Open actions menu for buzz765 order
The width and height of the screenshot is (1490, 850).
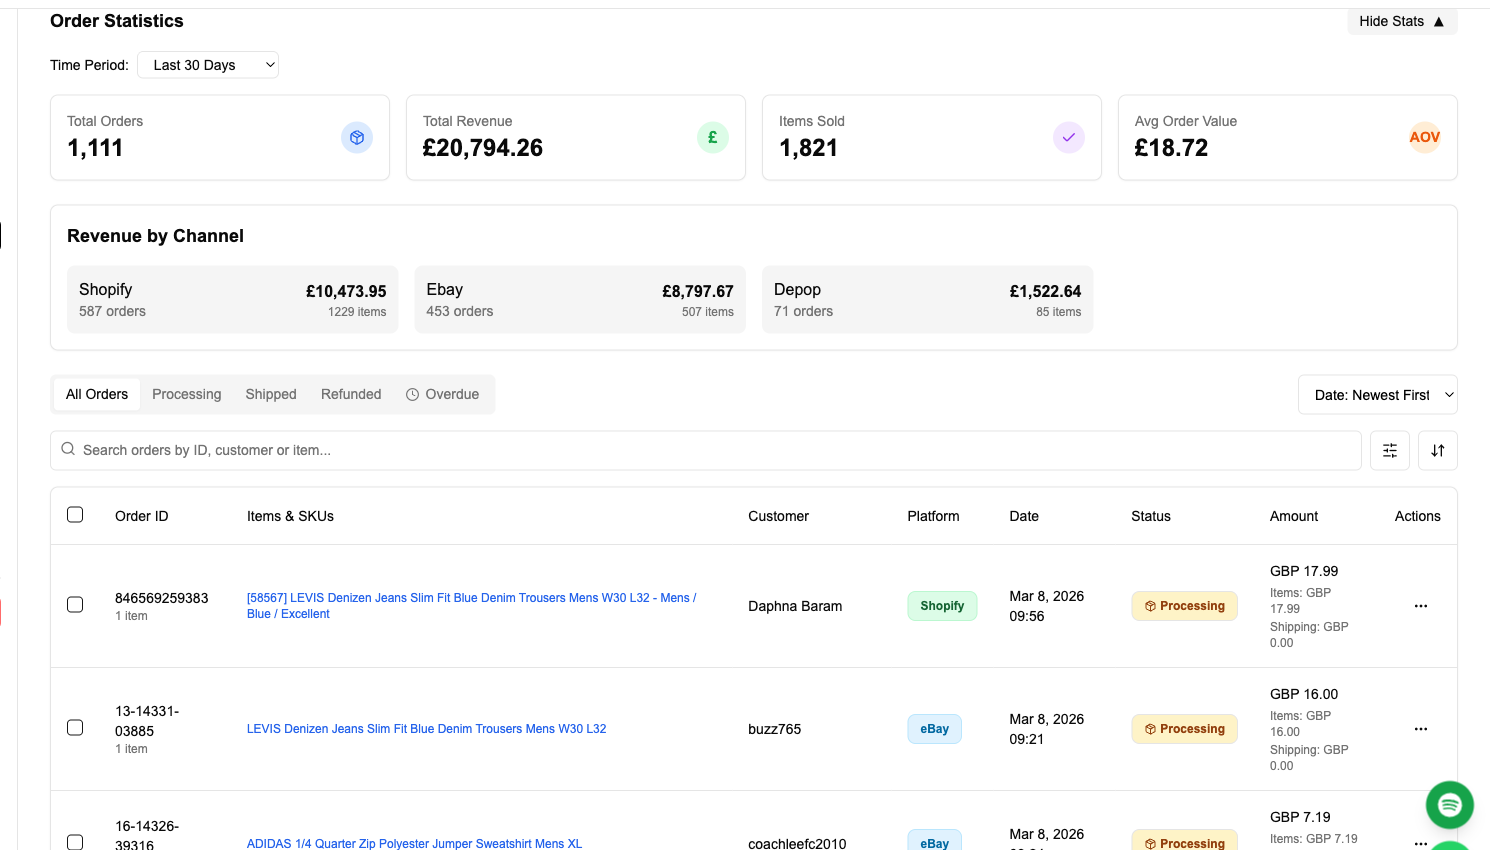click(1421, 729)
